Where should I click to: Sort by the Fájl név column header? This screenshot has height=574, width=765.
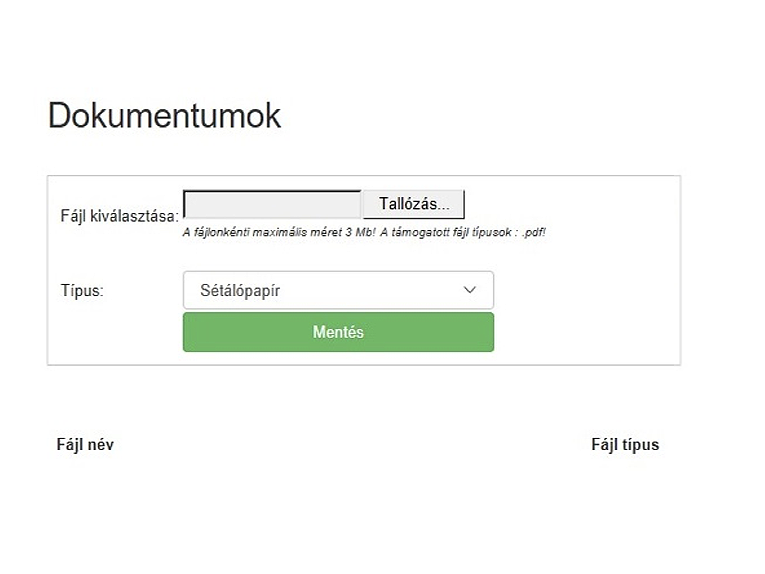[85, 445]
